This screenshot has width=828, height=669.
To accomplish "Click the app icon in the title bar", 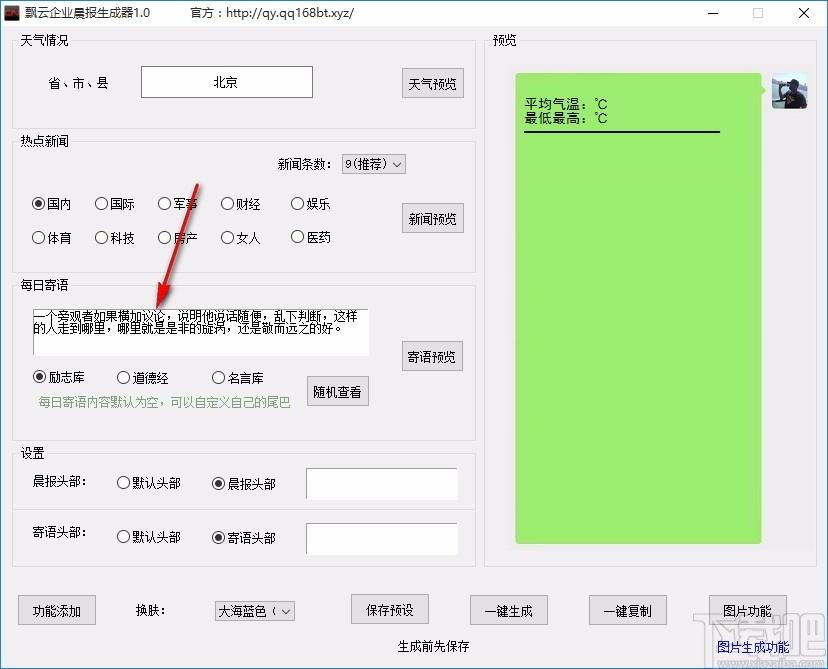I will (12, 13).
